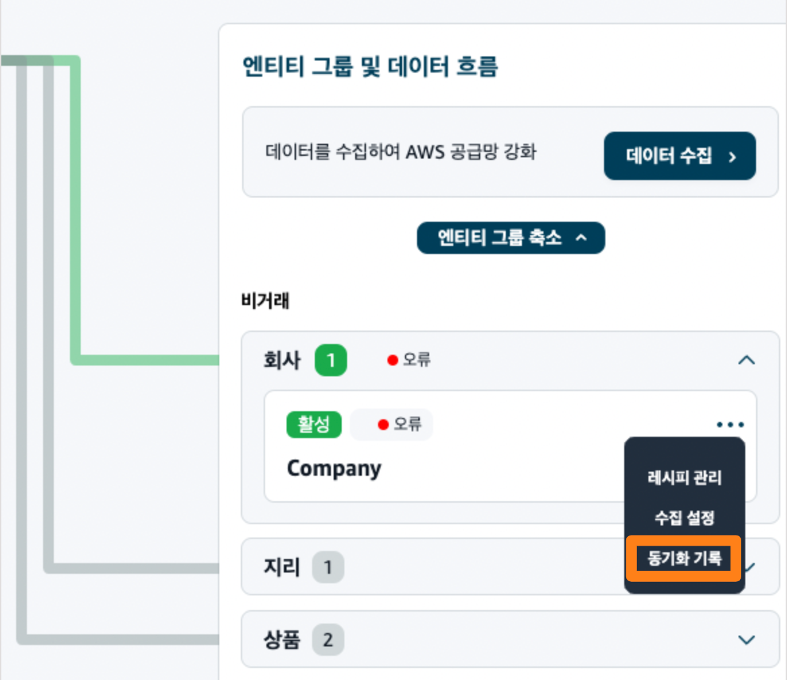Open the three-dot menu on Company card
The width and height of the screenshot is (787, 681).
730,425
